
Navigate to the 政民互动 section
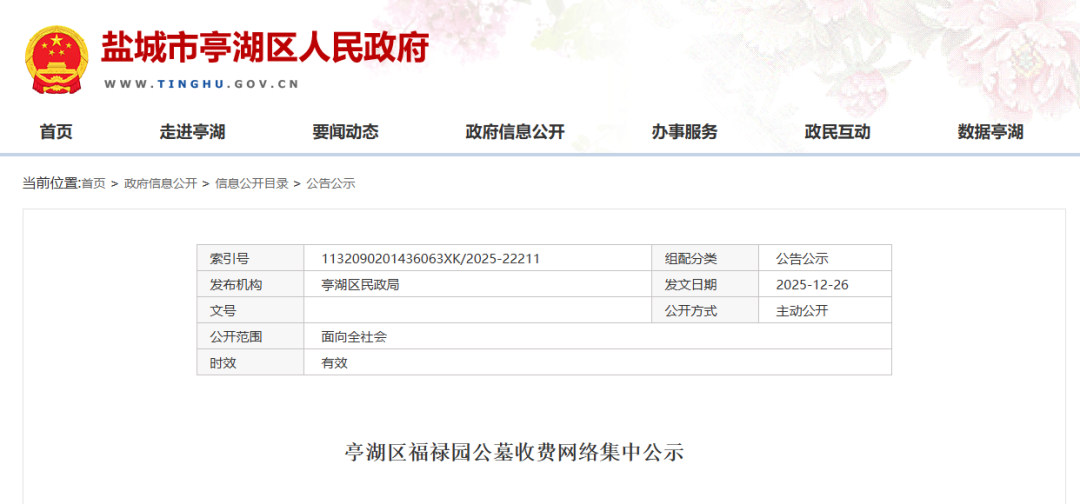pos(837,132)
